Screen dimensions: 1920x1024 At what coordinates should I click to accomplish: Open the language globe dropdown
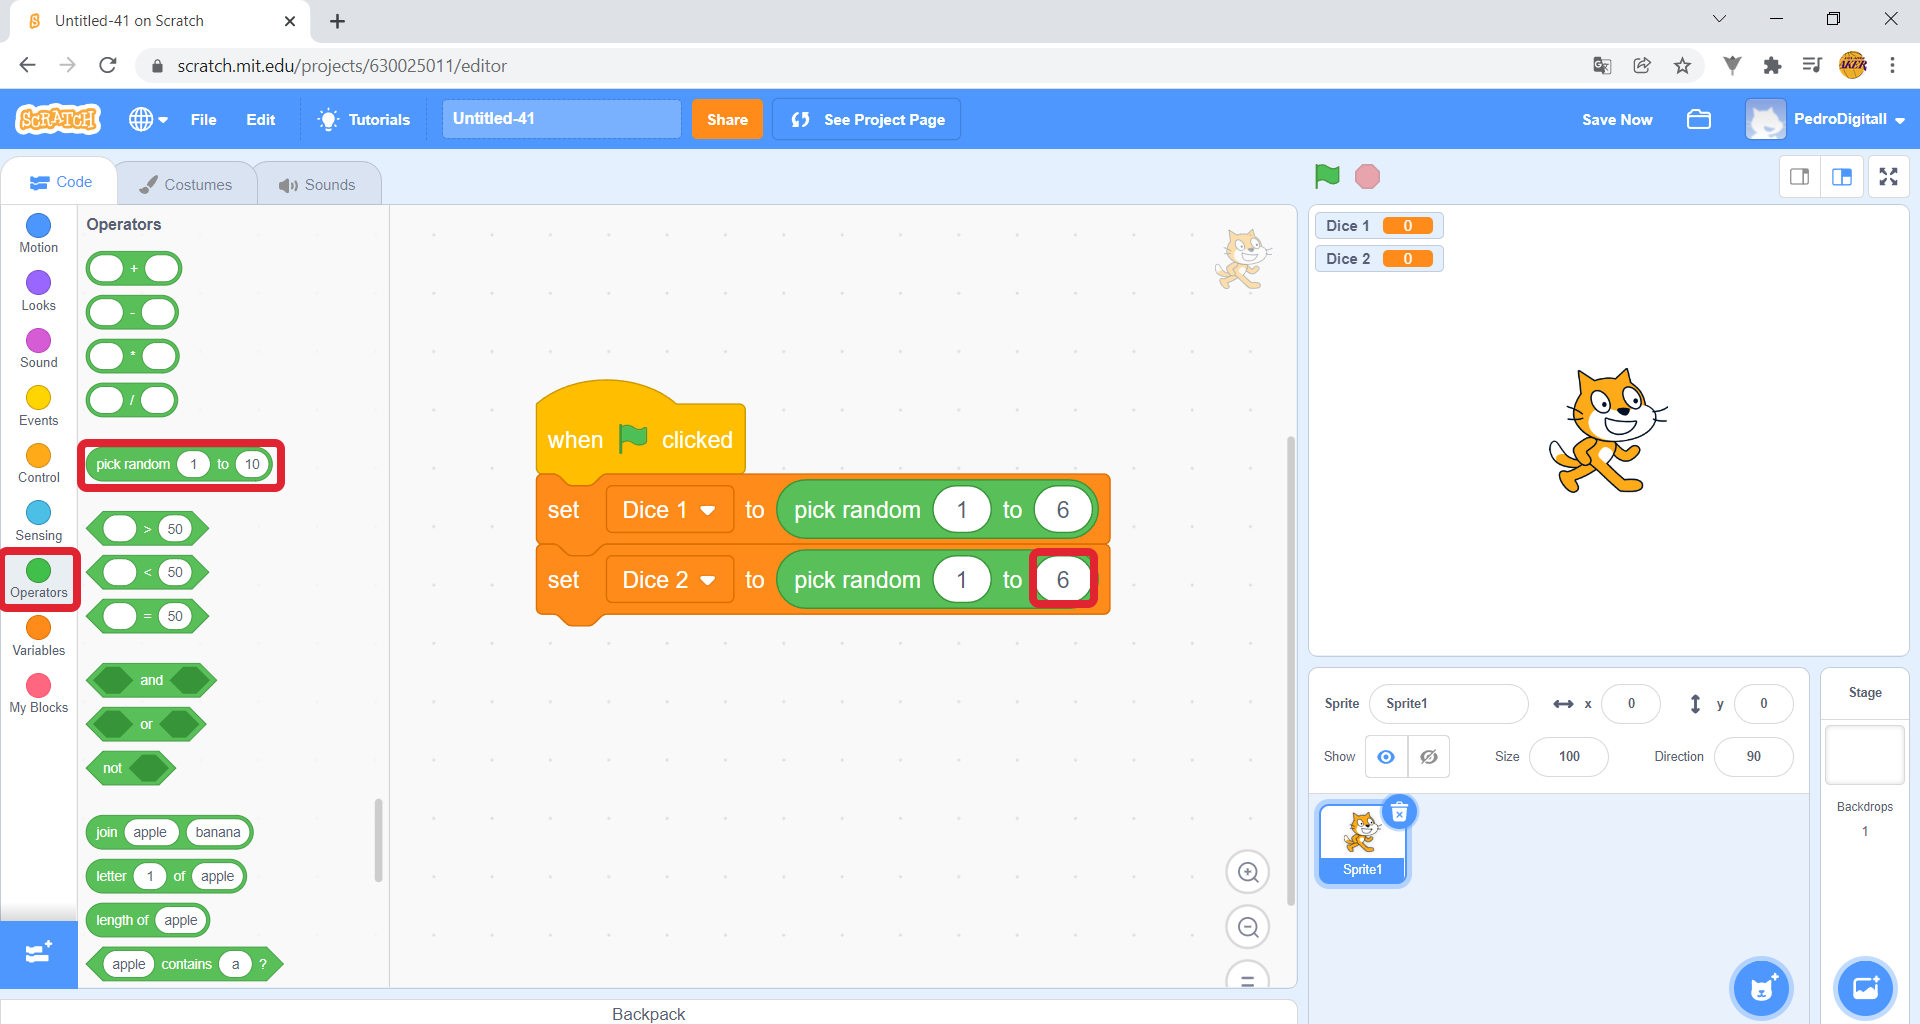pyautogui.click(x=147, y=119)
